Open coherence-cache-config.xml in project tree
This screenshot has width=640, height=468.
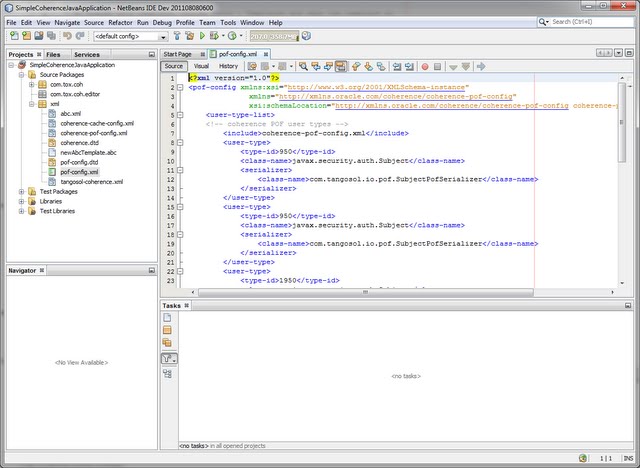[x=97, y=123]
